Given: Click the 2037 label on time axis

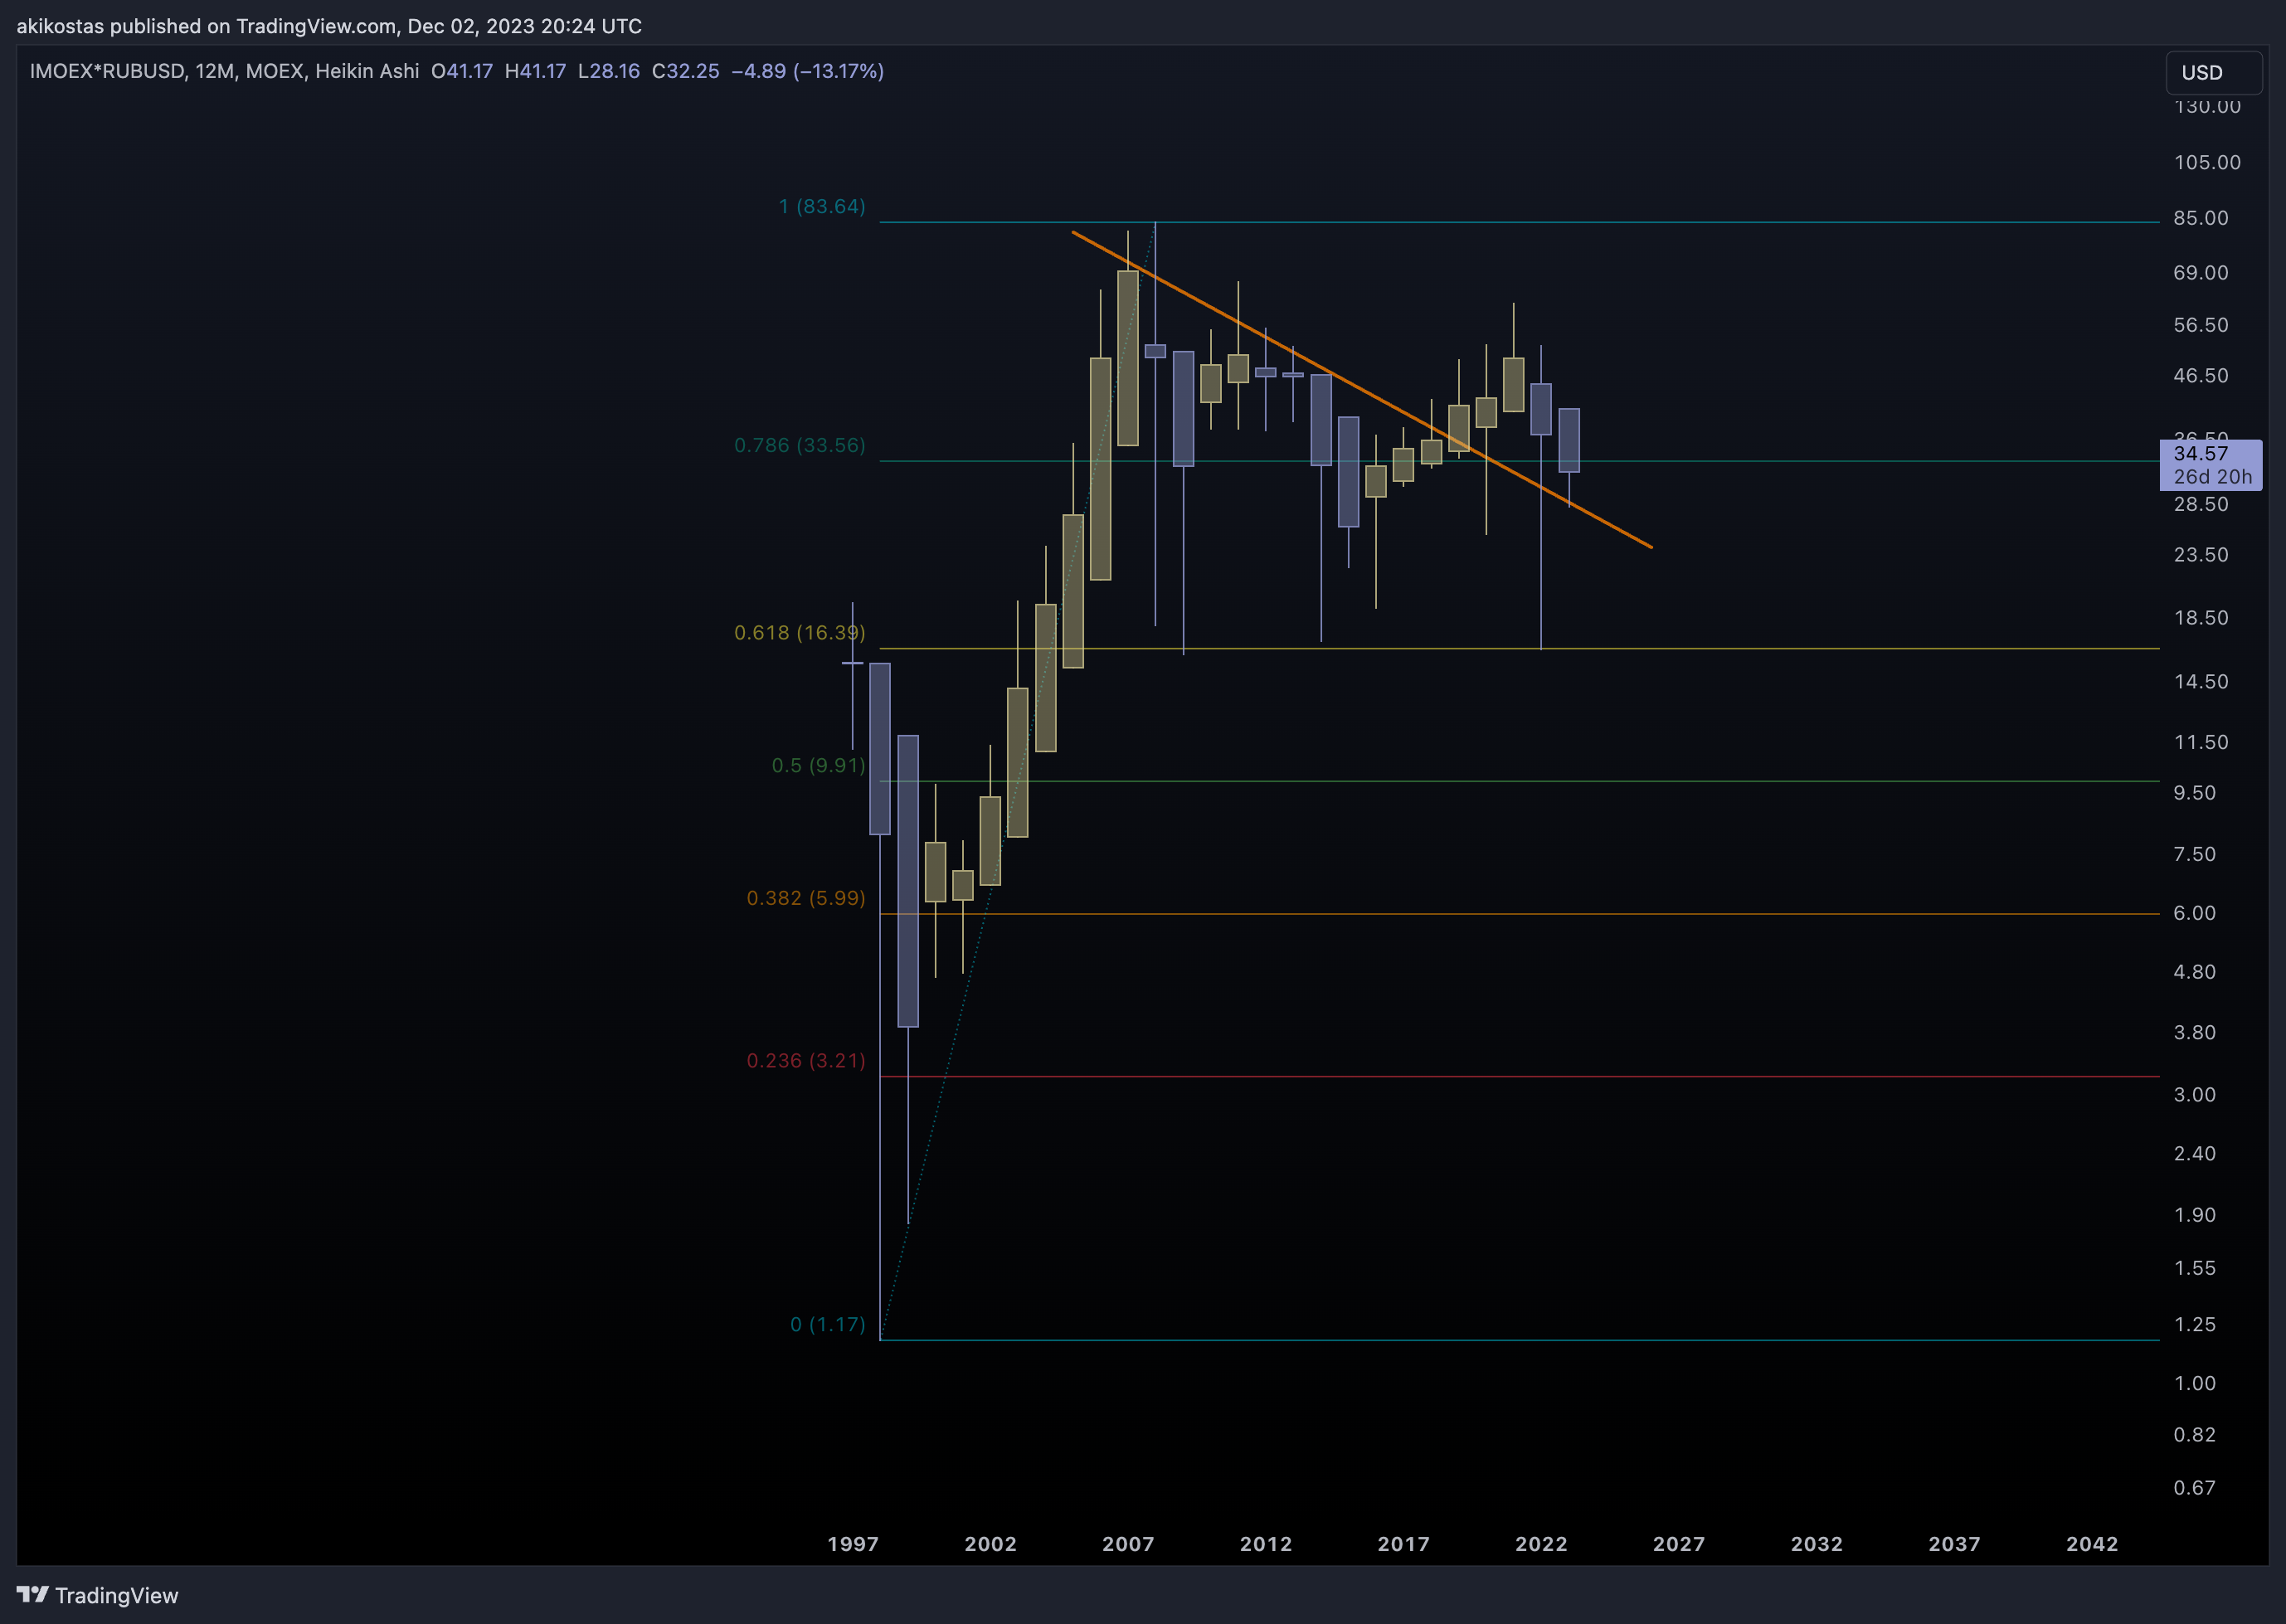Looking at the screenshot, I should 1954,1544.
